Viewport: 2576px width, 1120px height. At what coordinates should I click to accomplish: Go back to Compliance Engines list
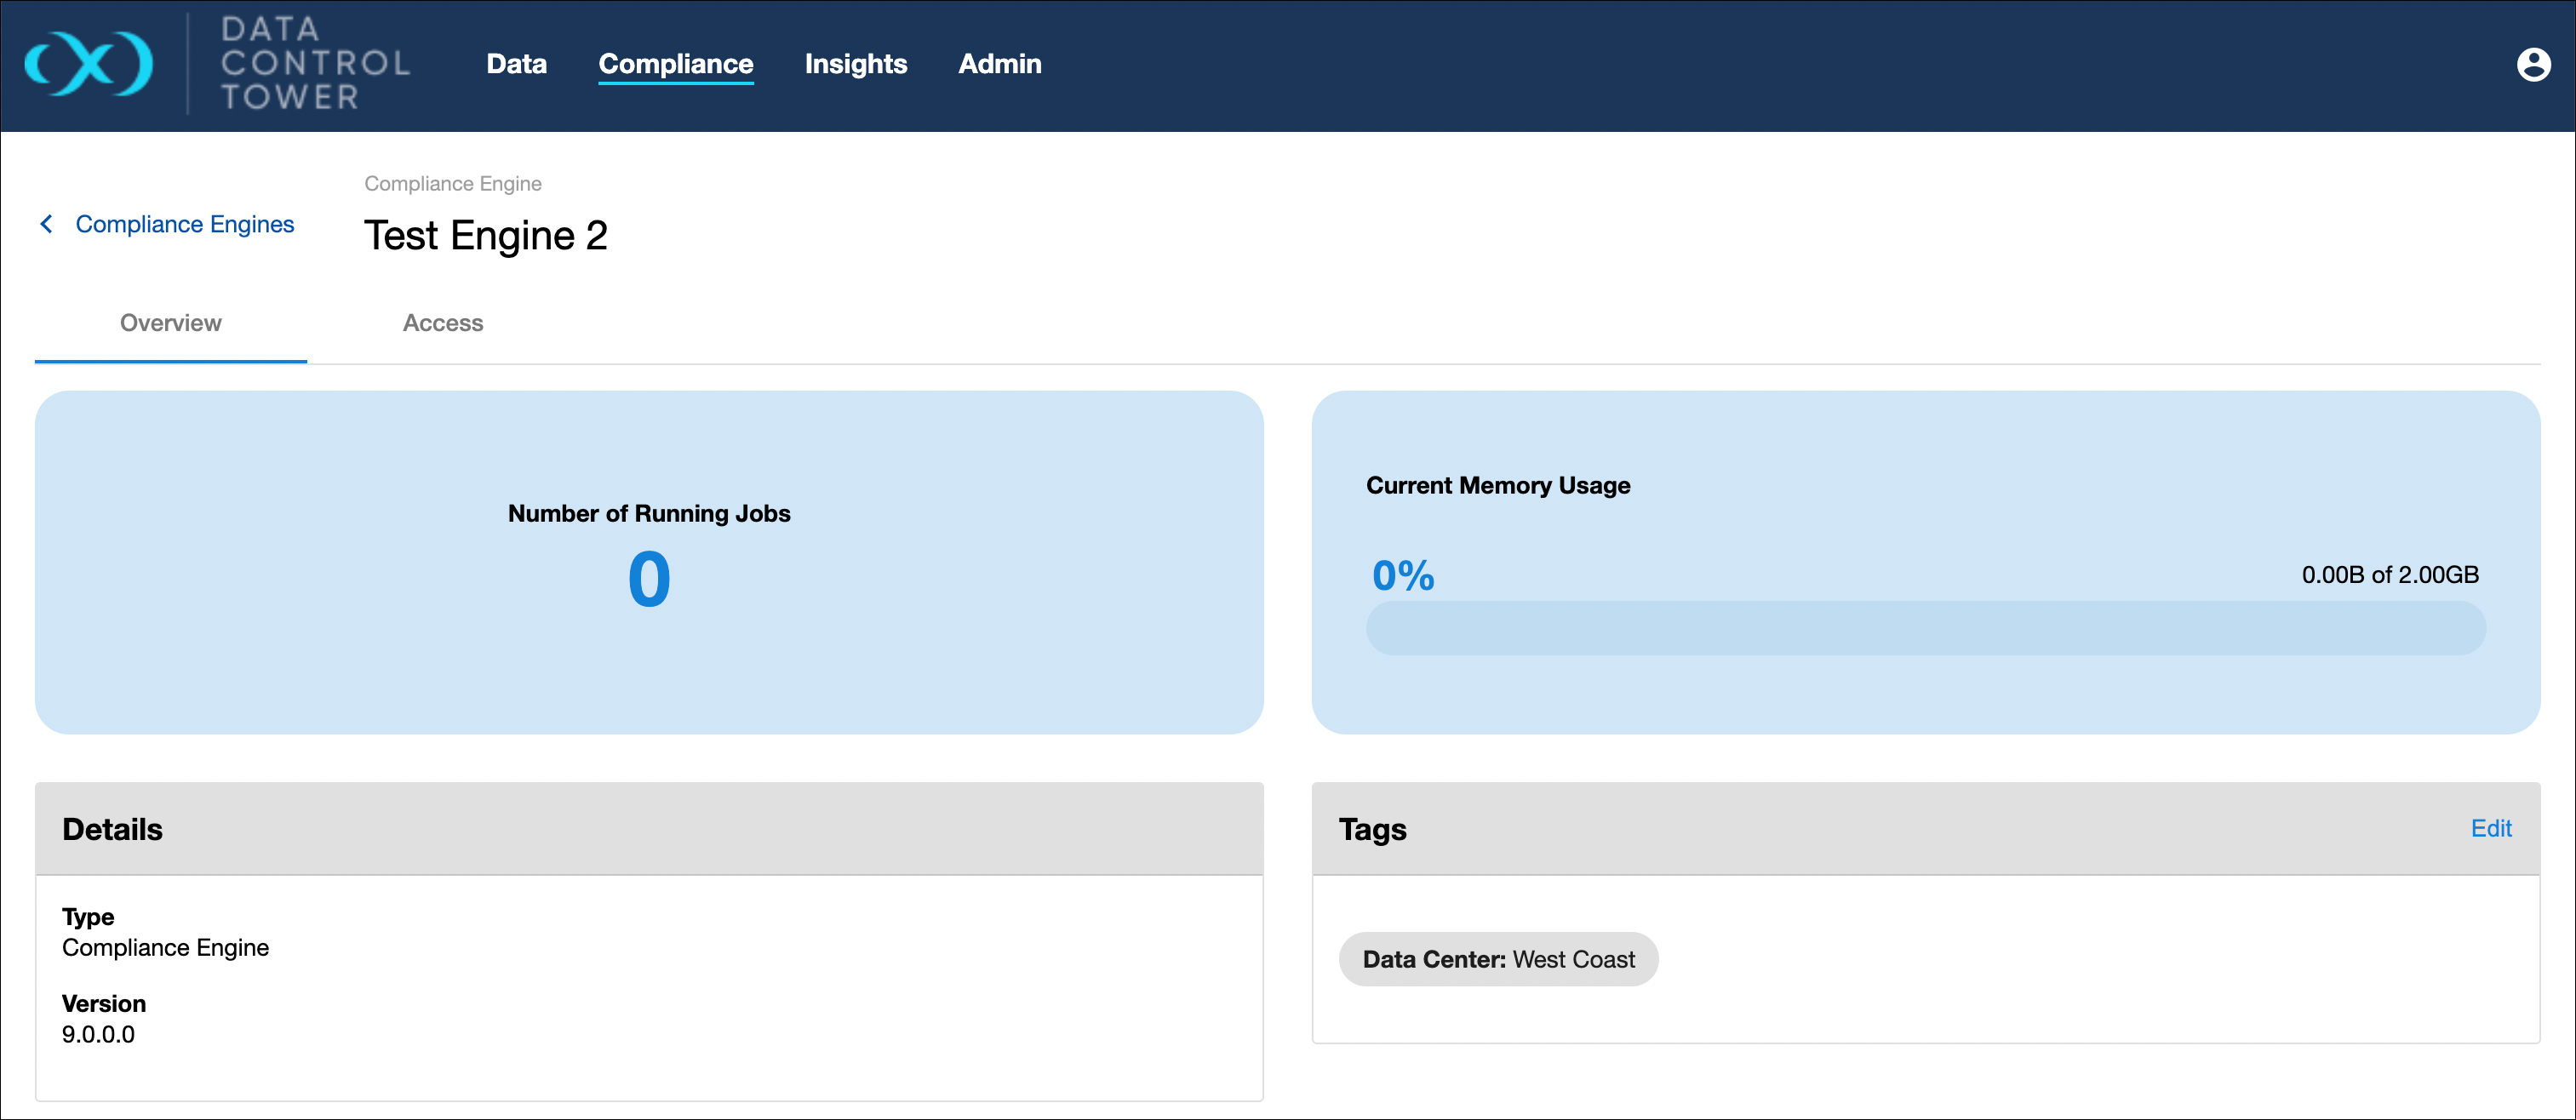185,224
